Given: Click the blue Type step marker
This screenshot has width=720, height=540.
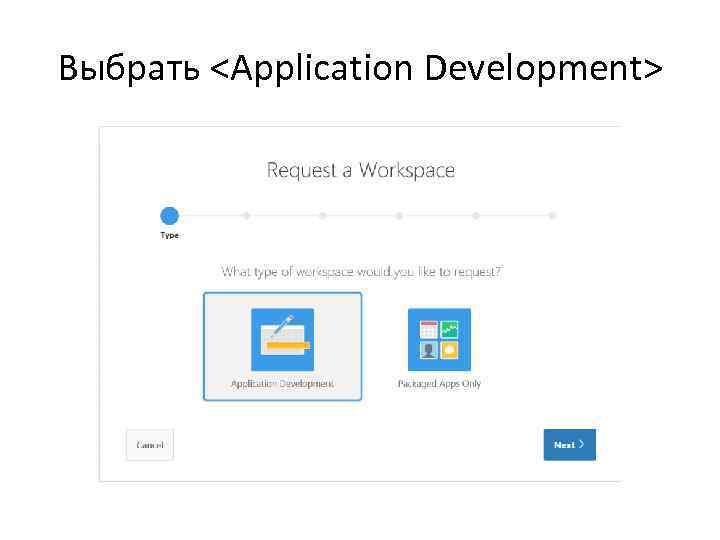Looking at the screenshot, I should 169,216.
